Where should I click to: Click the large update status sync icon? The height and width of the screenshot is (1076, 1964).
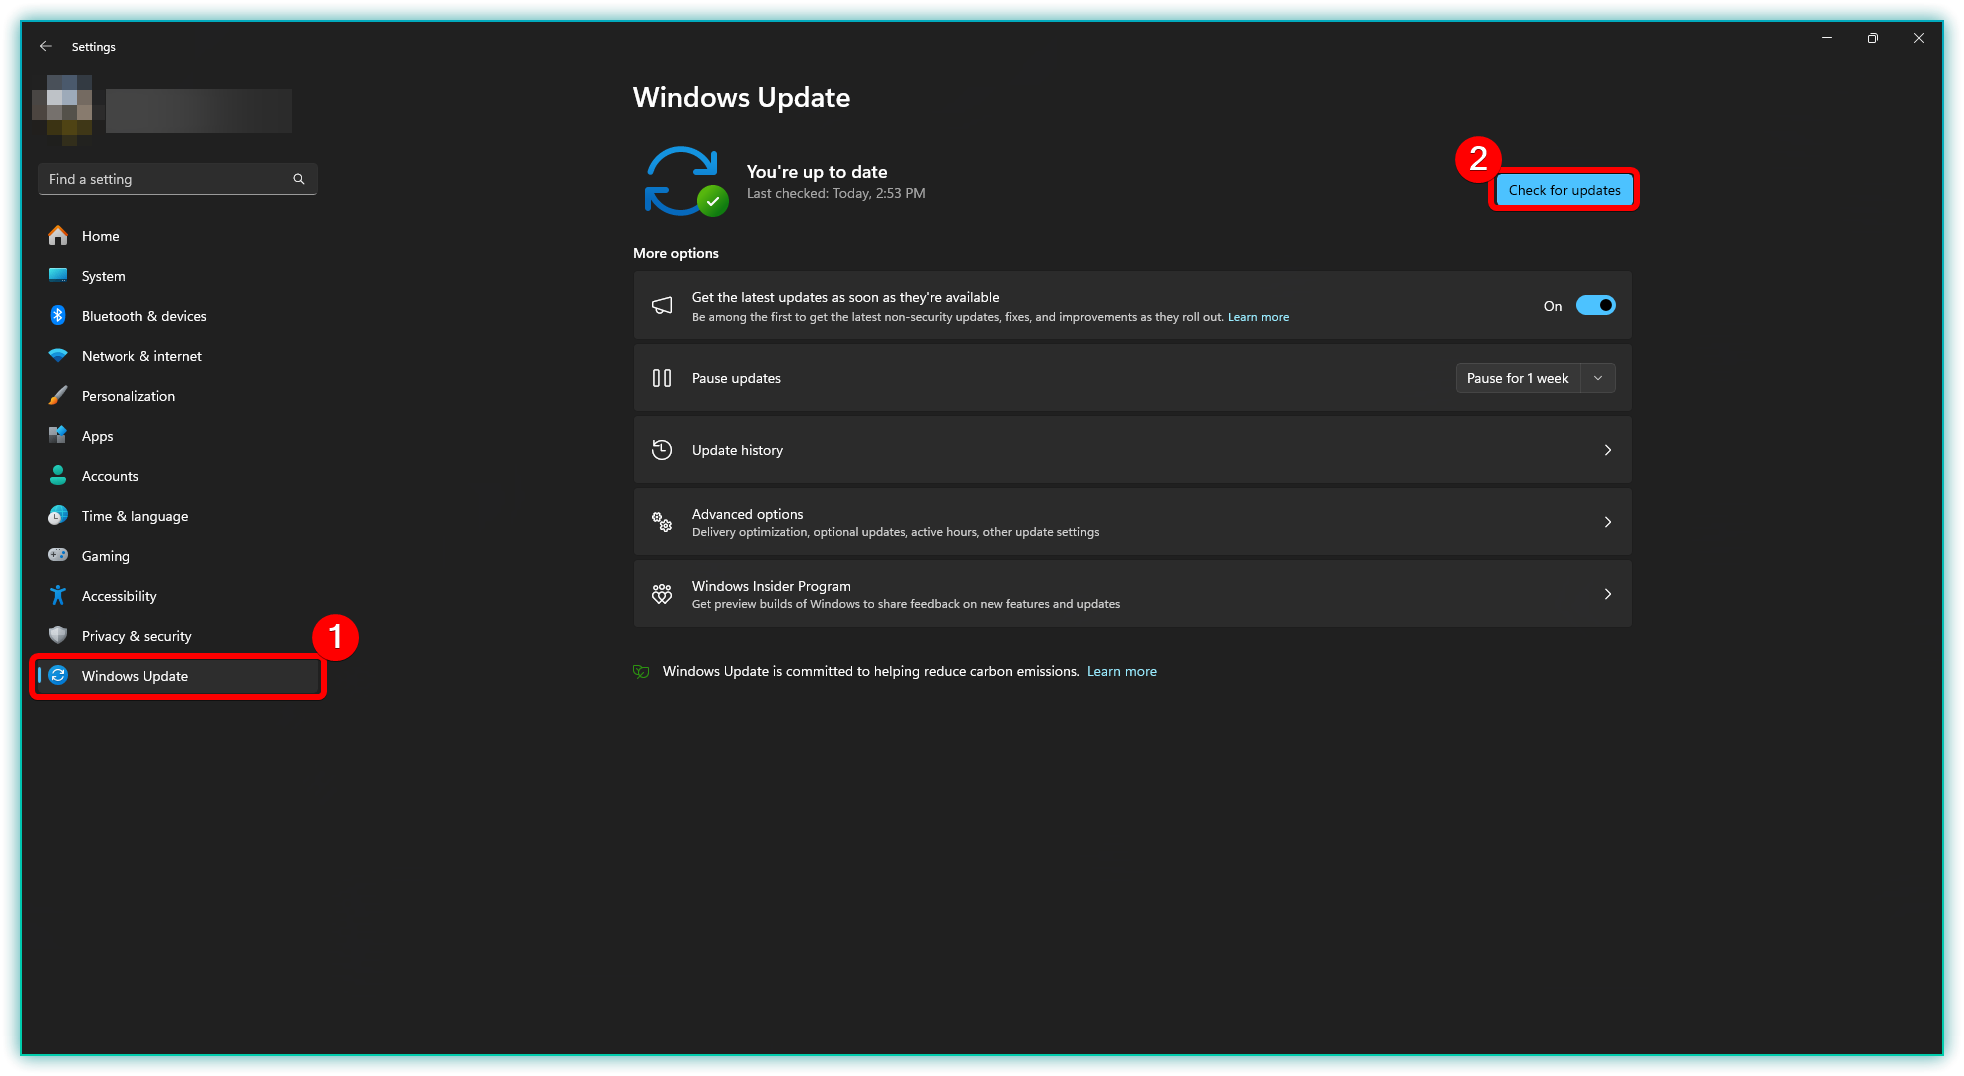point(686,181)
